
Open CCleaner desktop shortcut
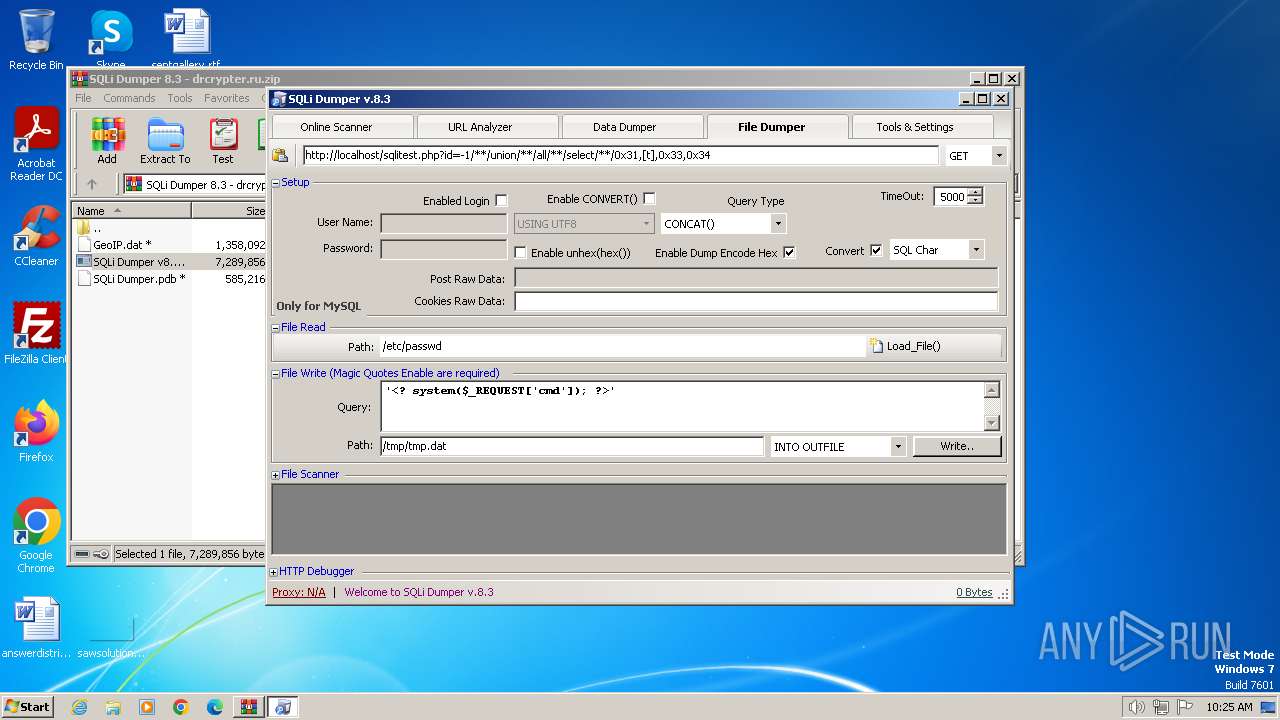[36, 236]
